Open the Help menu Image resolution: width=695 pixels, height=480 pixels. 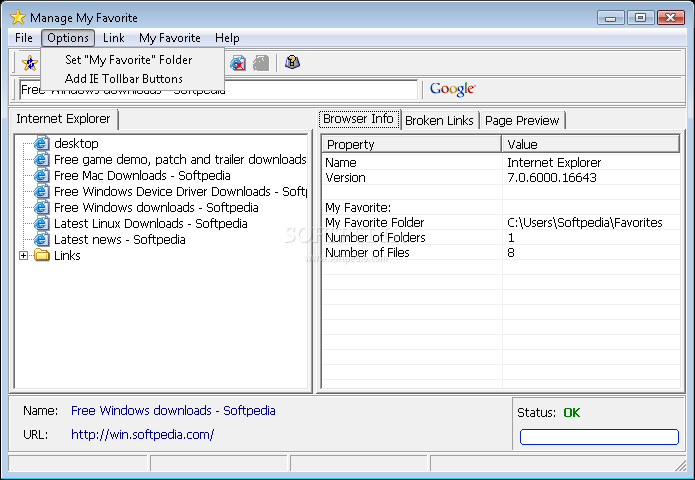pyautogui.click(x=227, y=38)
